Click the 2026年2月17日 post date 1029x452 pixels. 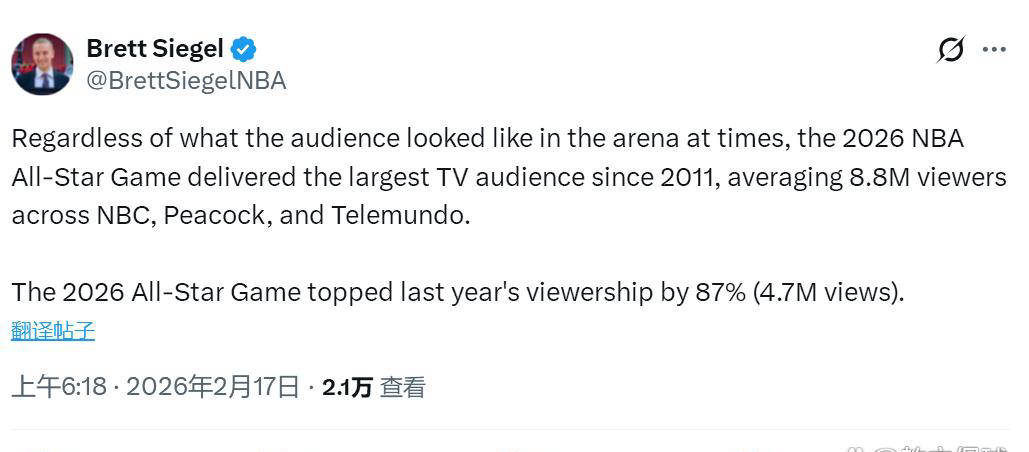(213, 387)
